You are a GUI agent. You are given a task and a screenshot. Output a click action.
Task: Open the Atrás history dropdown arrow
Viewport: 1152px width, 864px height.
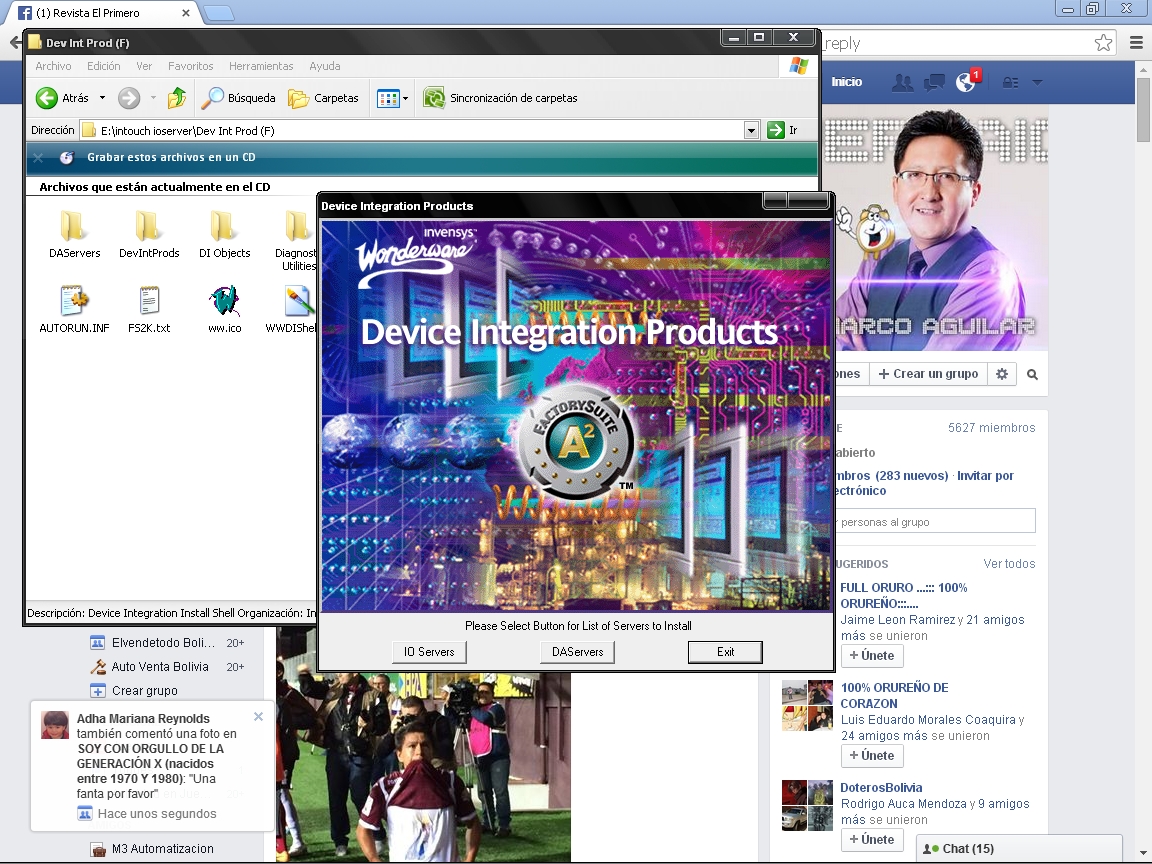[x=102, y=98]
